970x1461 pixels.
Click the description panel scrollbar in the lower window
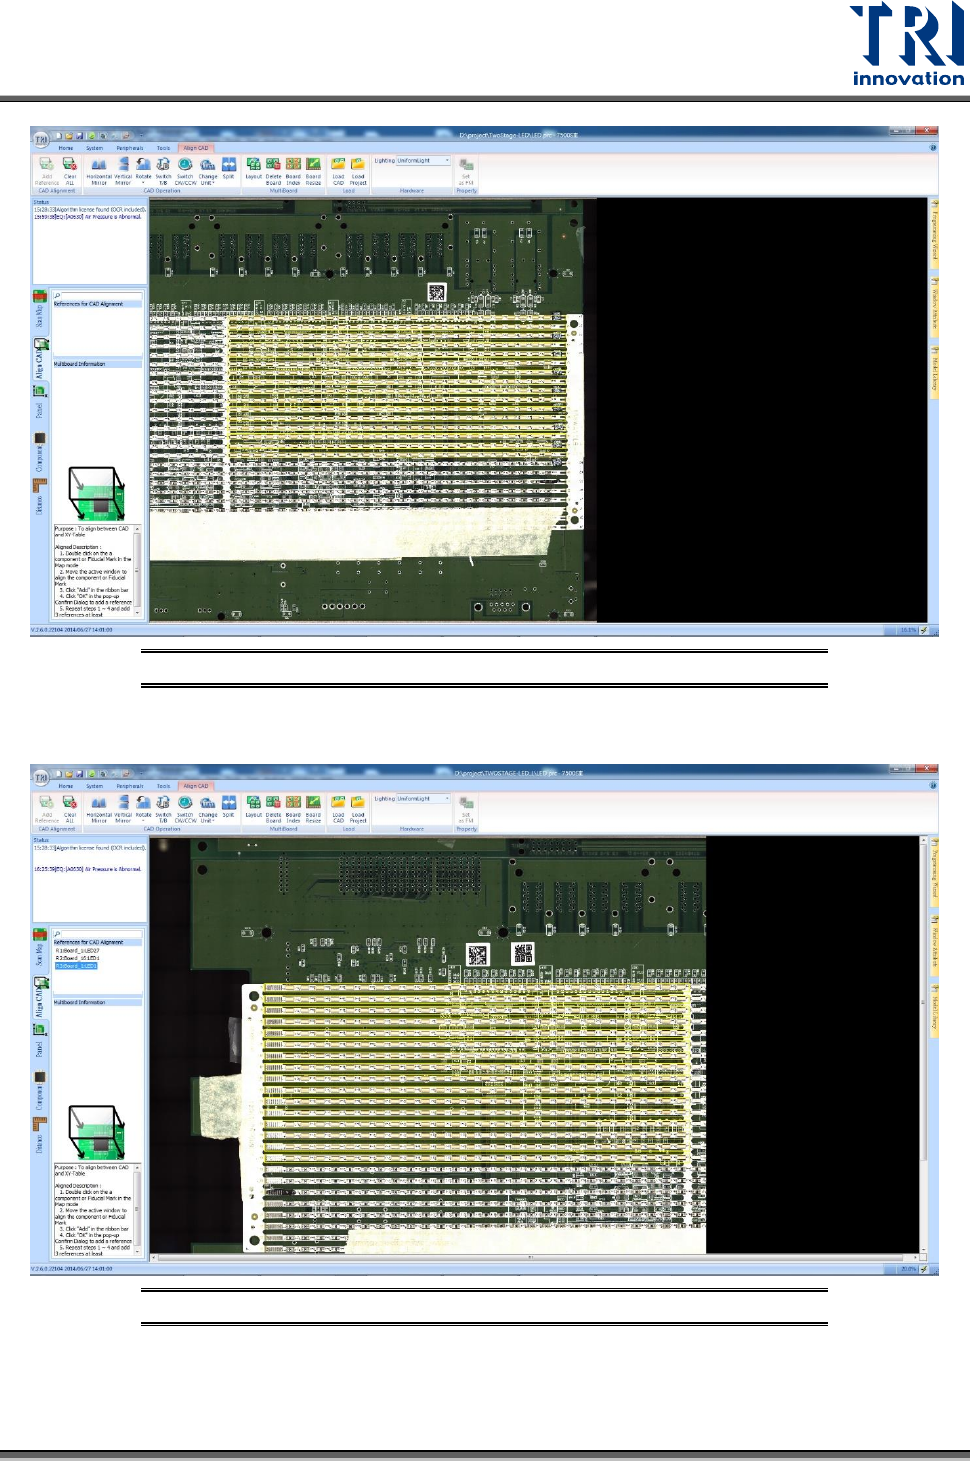point(138,1209)
